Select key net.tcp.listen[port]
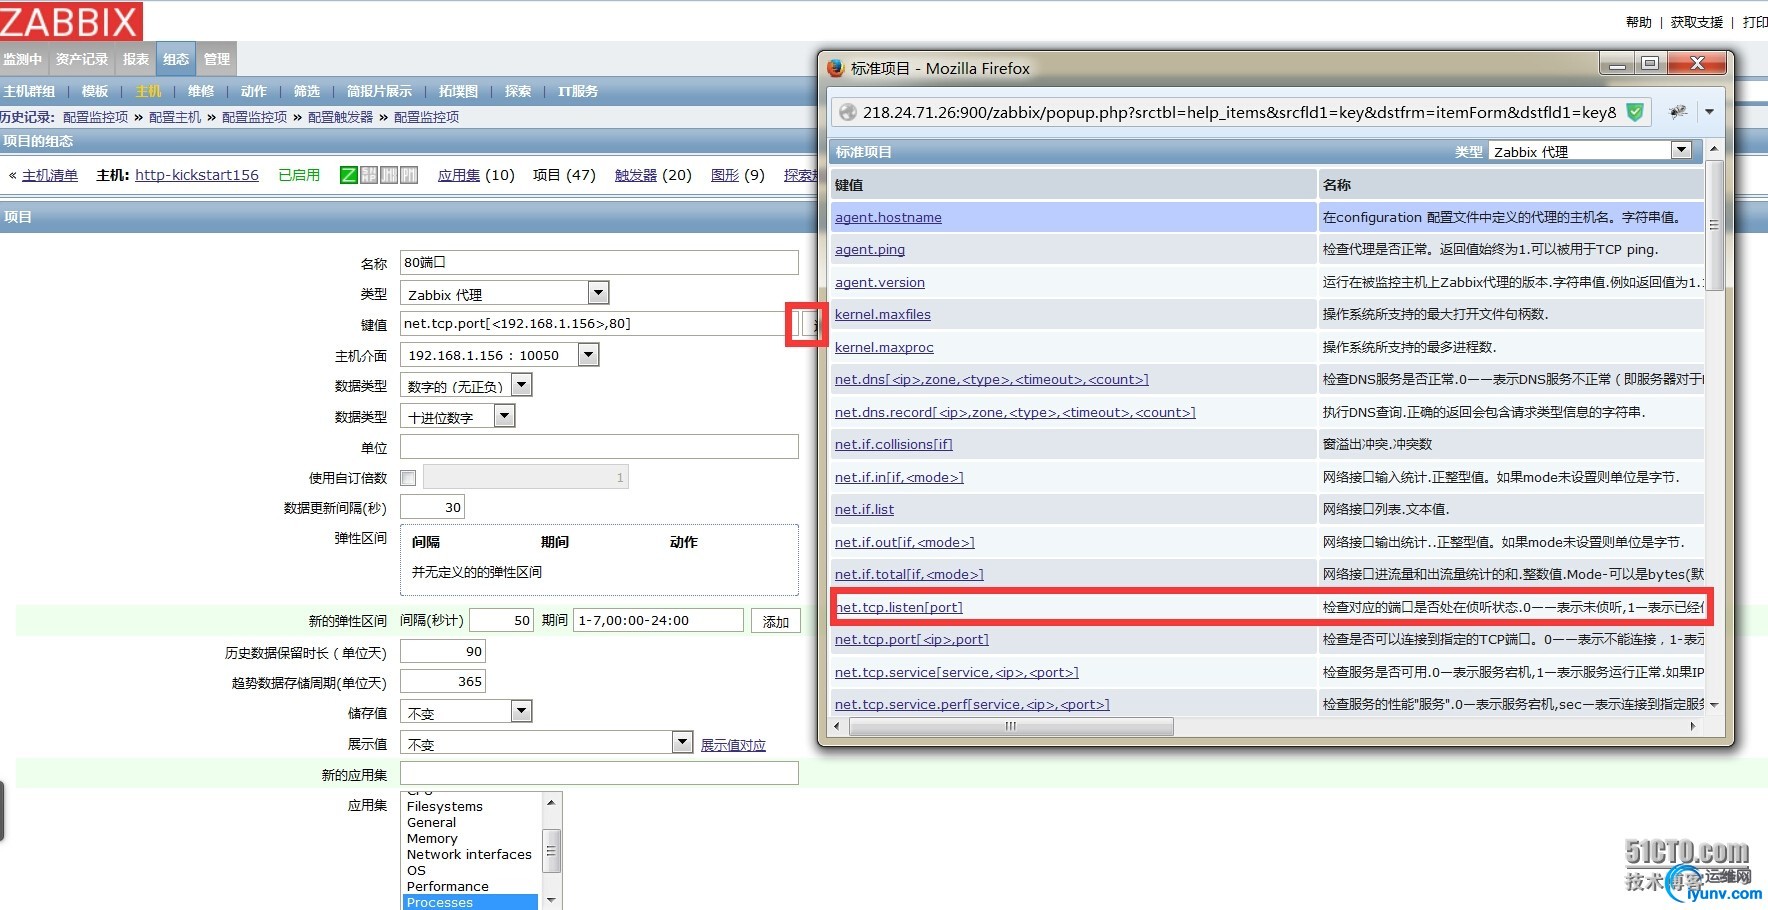1768x910 pixels. pyautogui.click(x=899, y=607)
